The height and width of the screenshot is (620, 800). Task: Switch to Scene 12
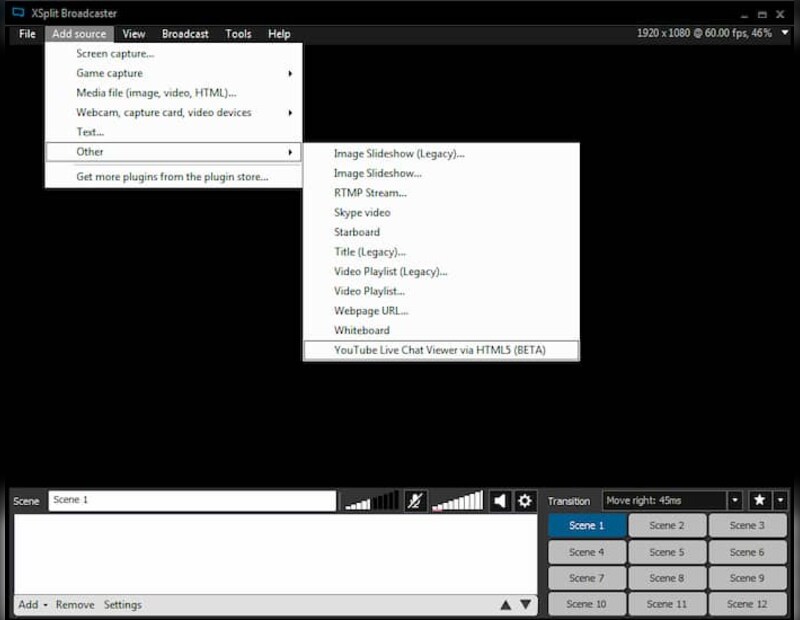tap(747, 604)
